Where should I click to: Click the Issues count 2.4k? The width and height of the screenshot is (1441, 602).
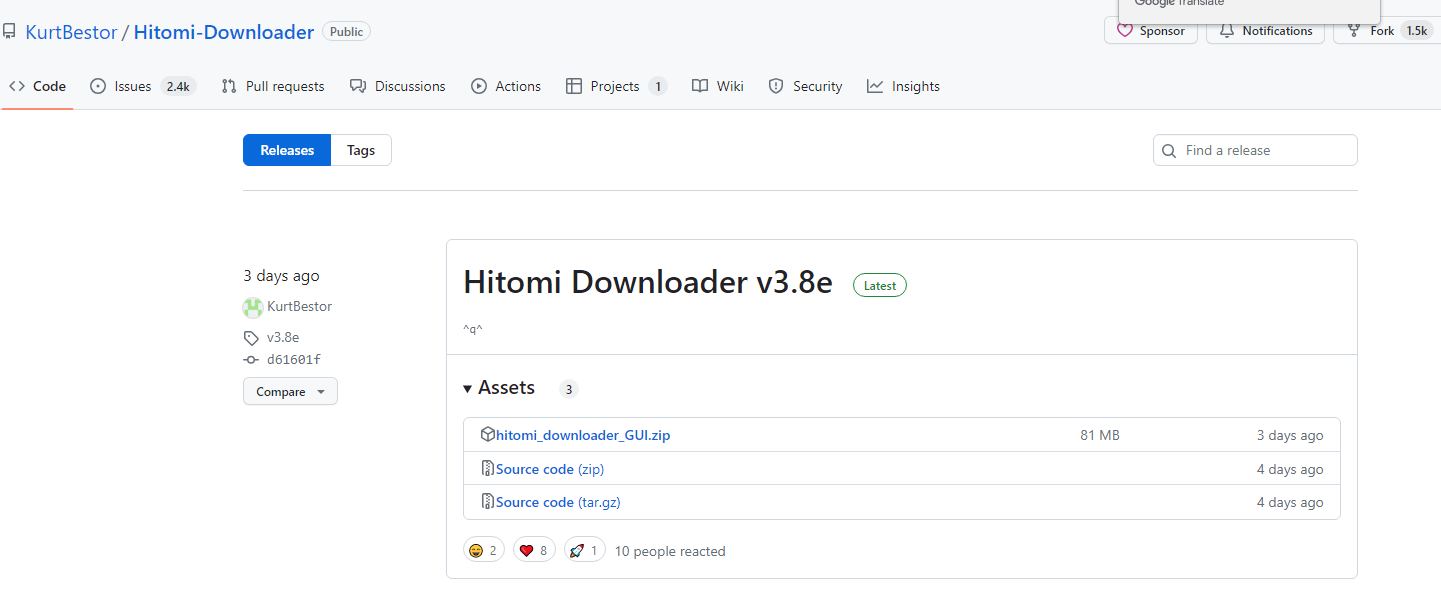coord(178,86)
